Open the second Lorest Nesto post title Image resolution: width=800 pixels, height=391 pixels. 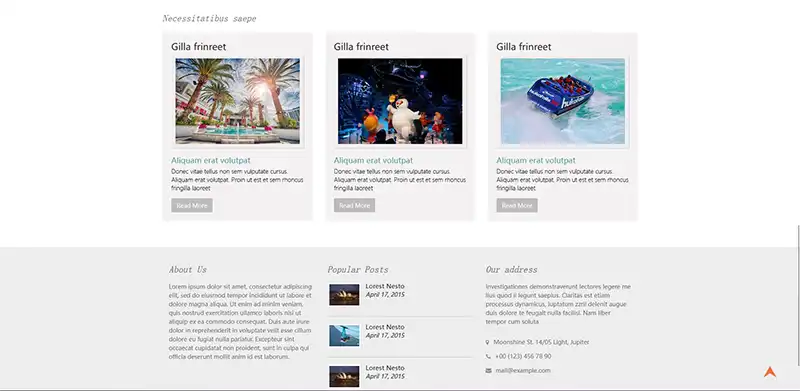pos(385,327)
